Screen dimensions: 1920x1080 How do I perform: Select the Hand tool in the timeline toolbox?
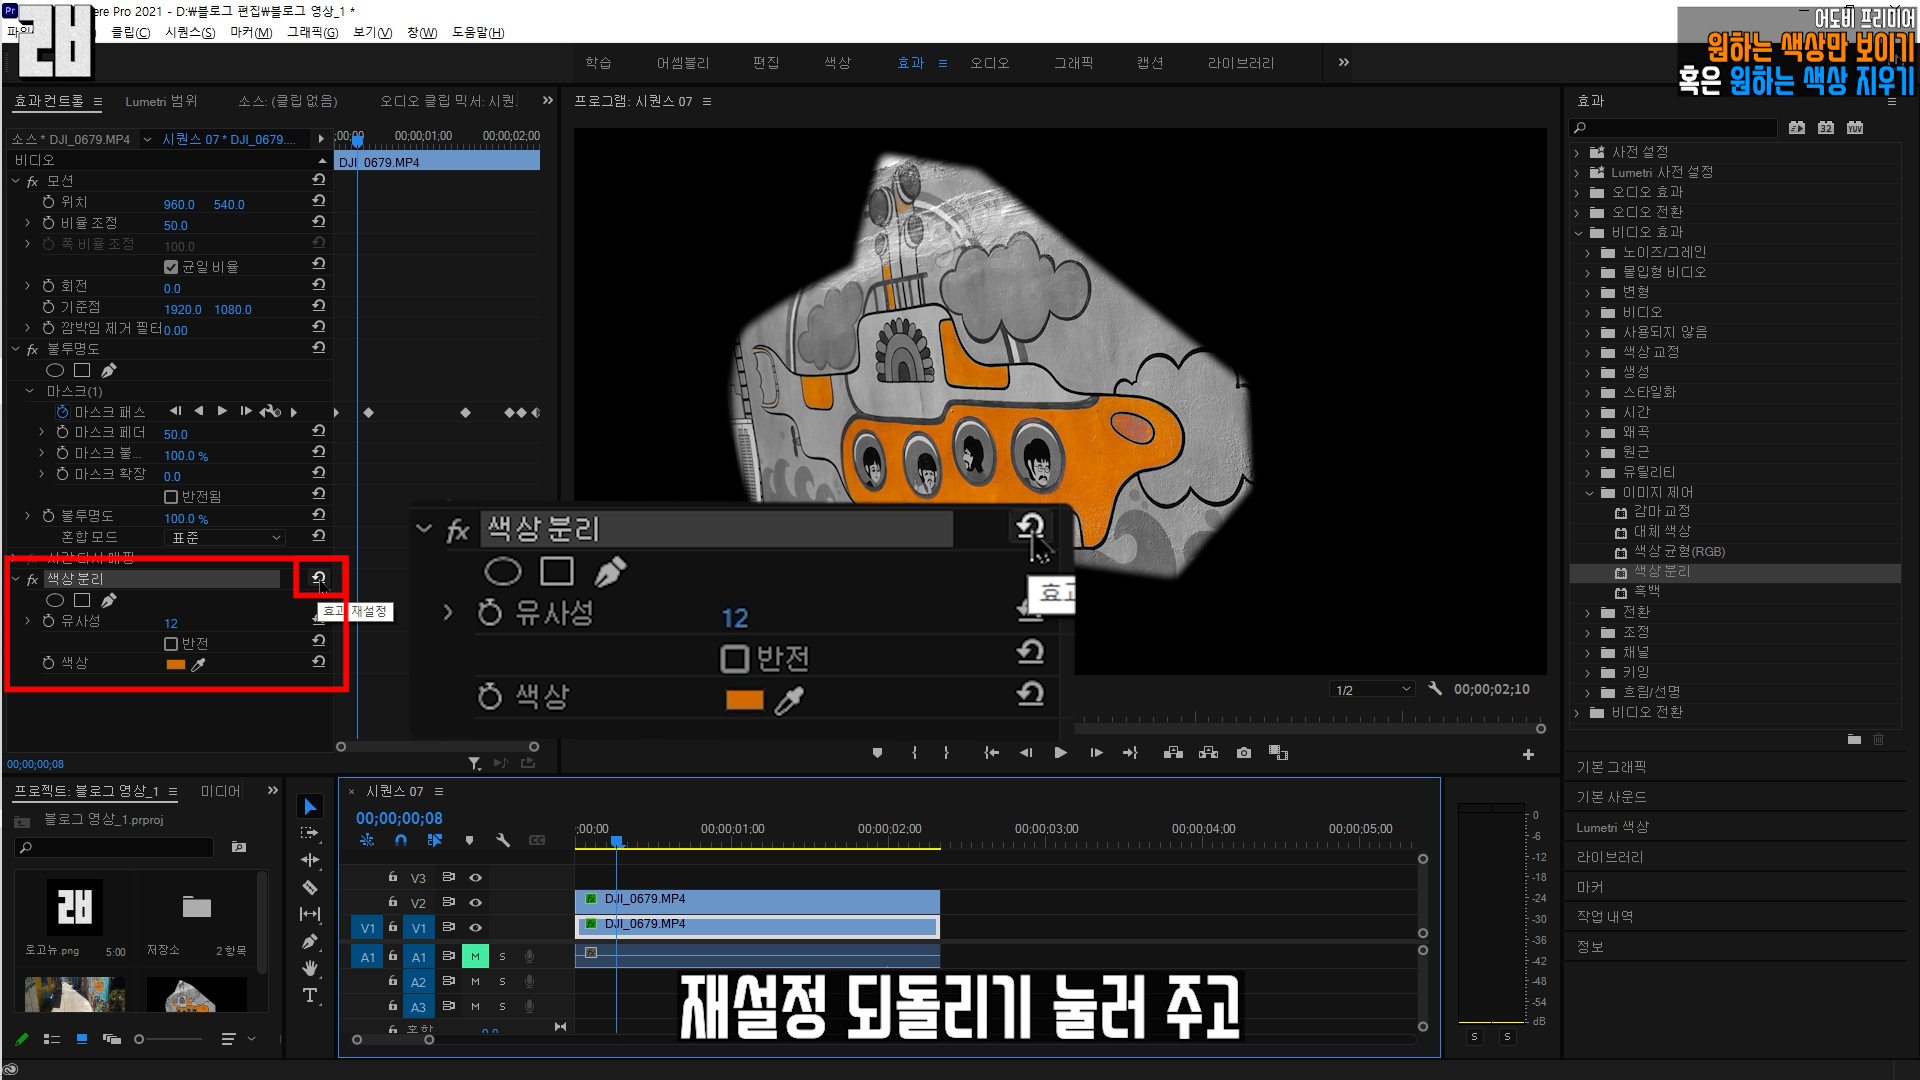point(310,967)
